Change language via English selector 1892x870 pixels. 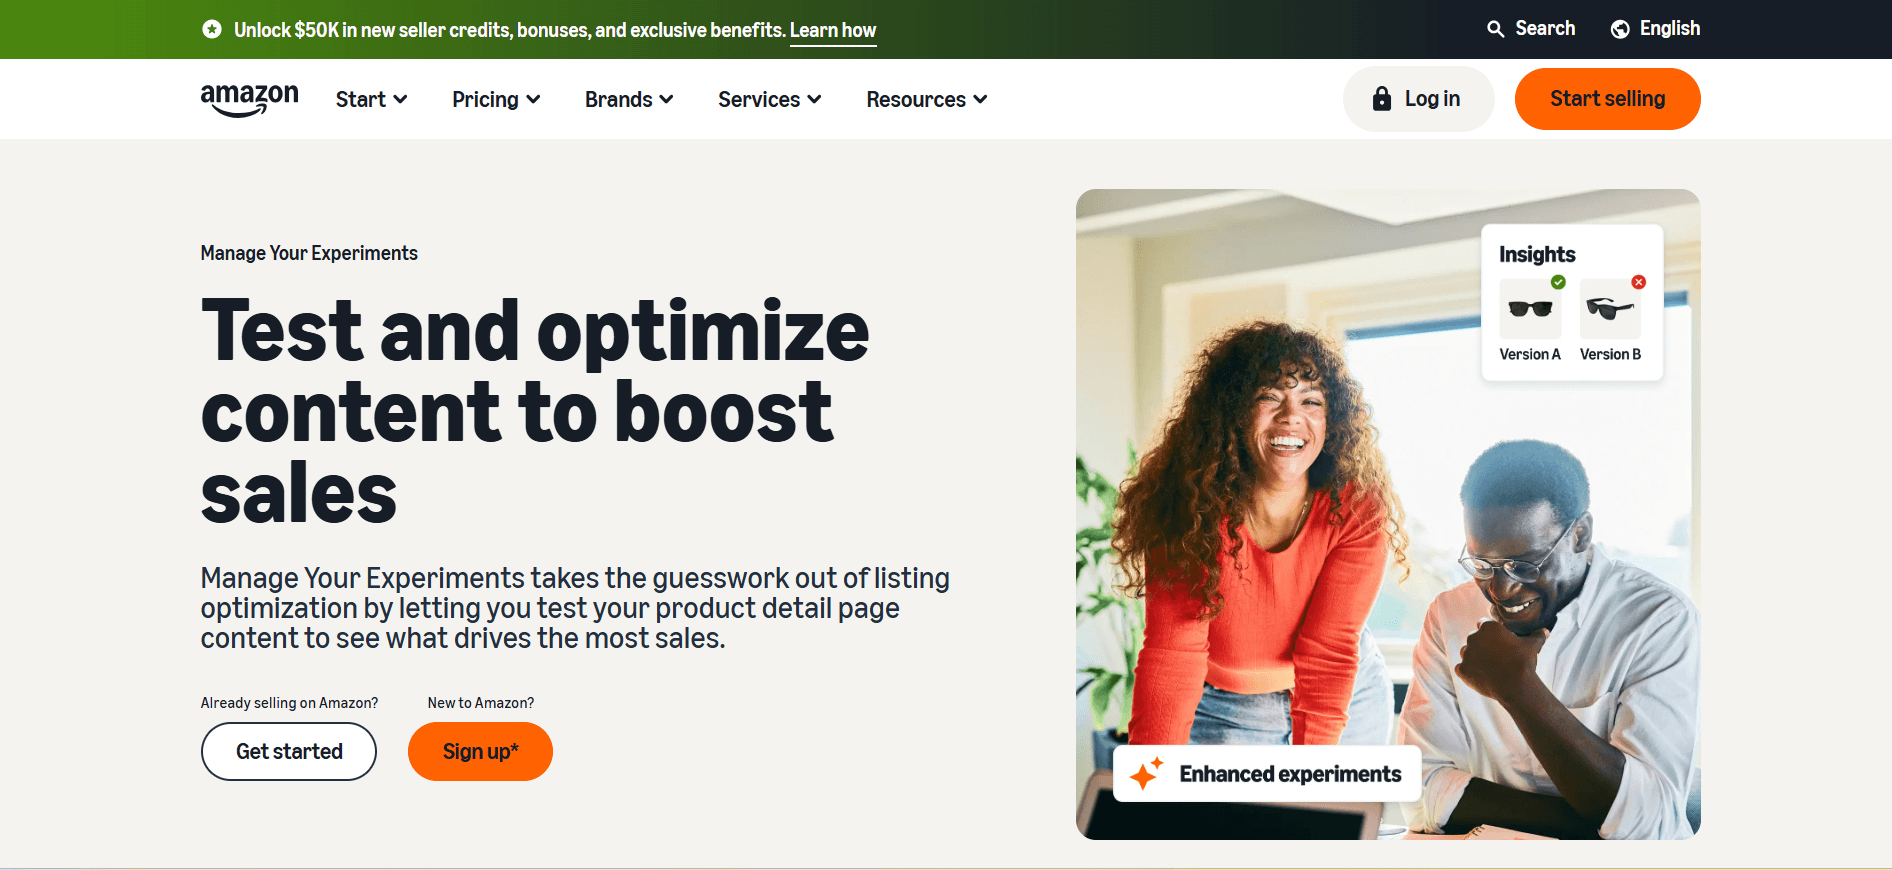tap(1655, 29)
